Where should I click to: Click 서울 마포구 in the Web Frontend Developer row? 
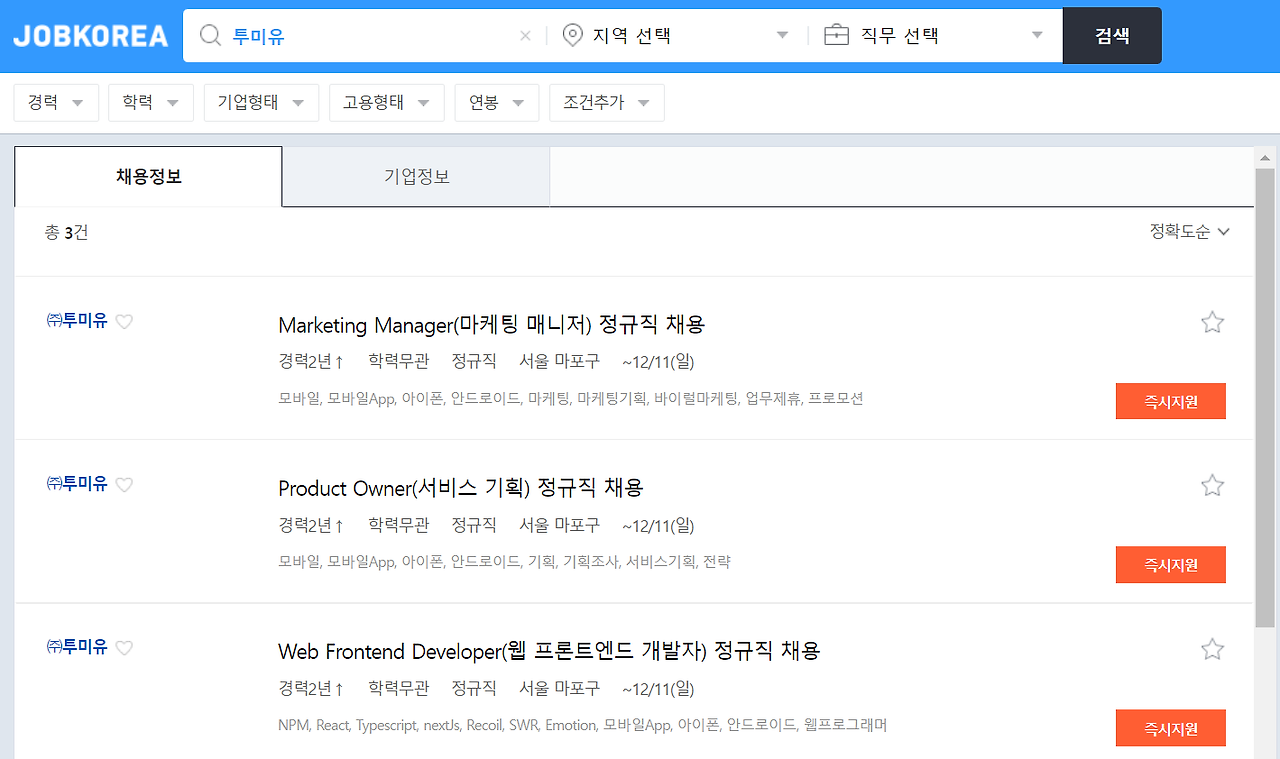tap(559, 688)
